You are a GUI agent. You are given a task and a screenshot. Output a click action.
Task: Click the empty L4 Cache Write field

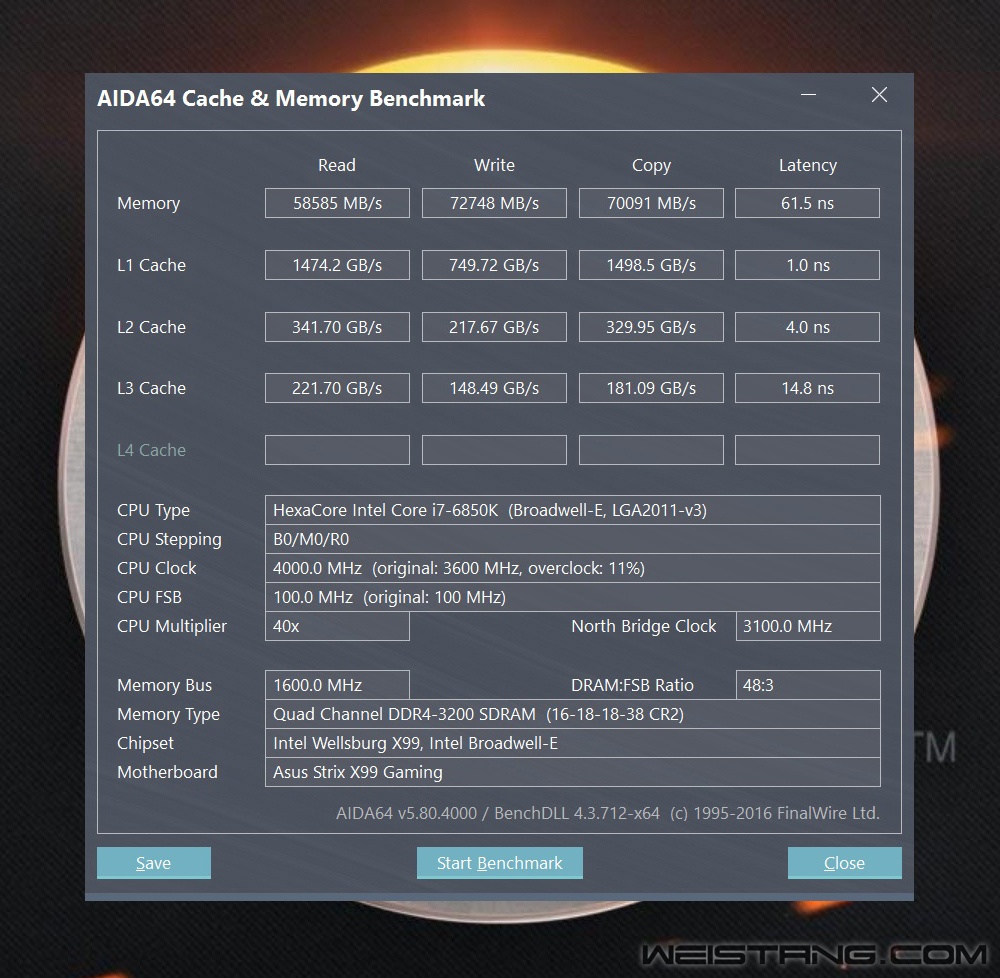(x=494, y=449)
